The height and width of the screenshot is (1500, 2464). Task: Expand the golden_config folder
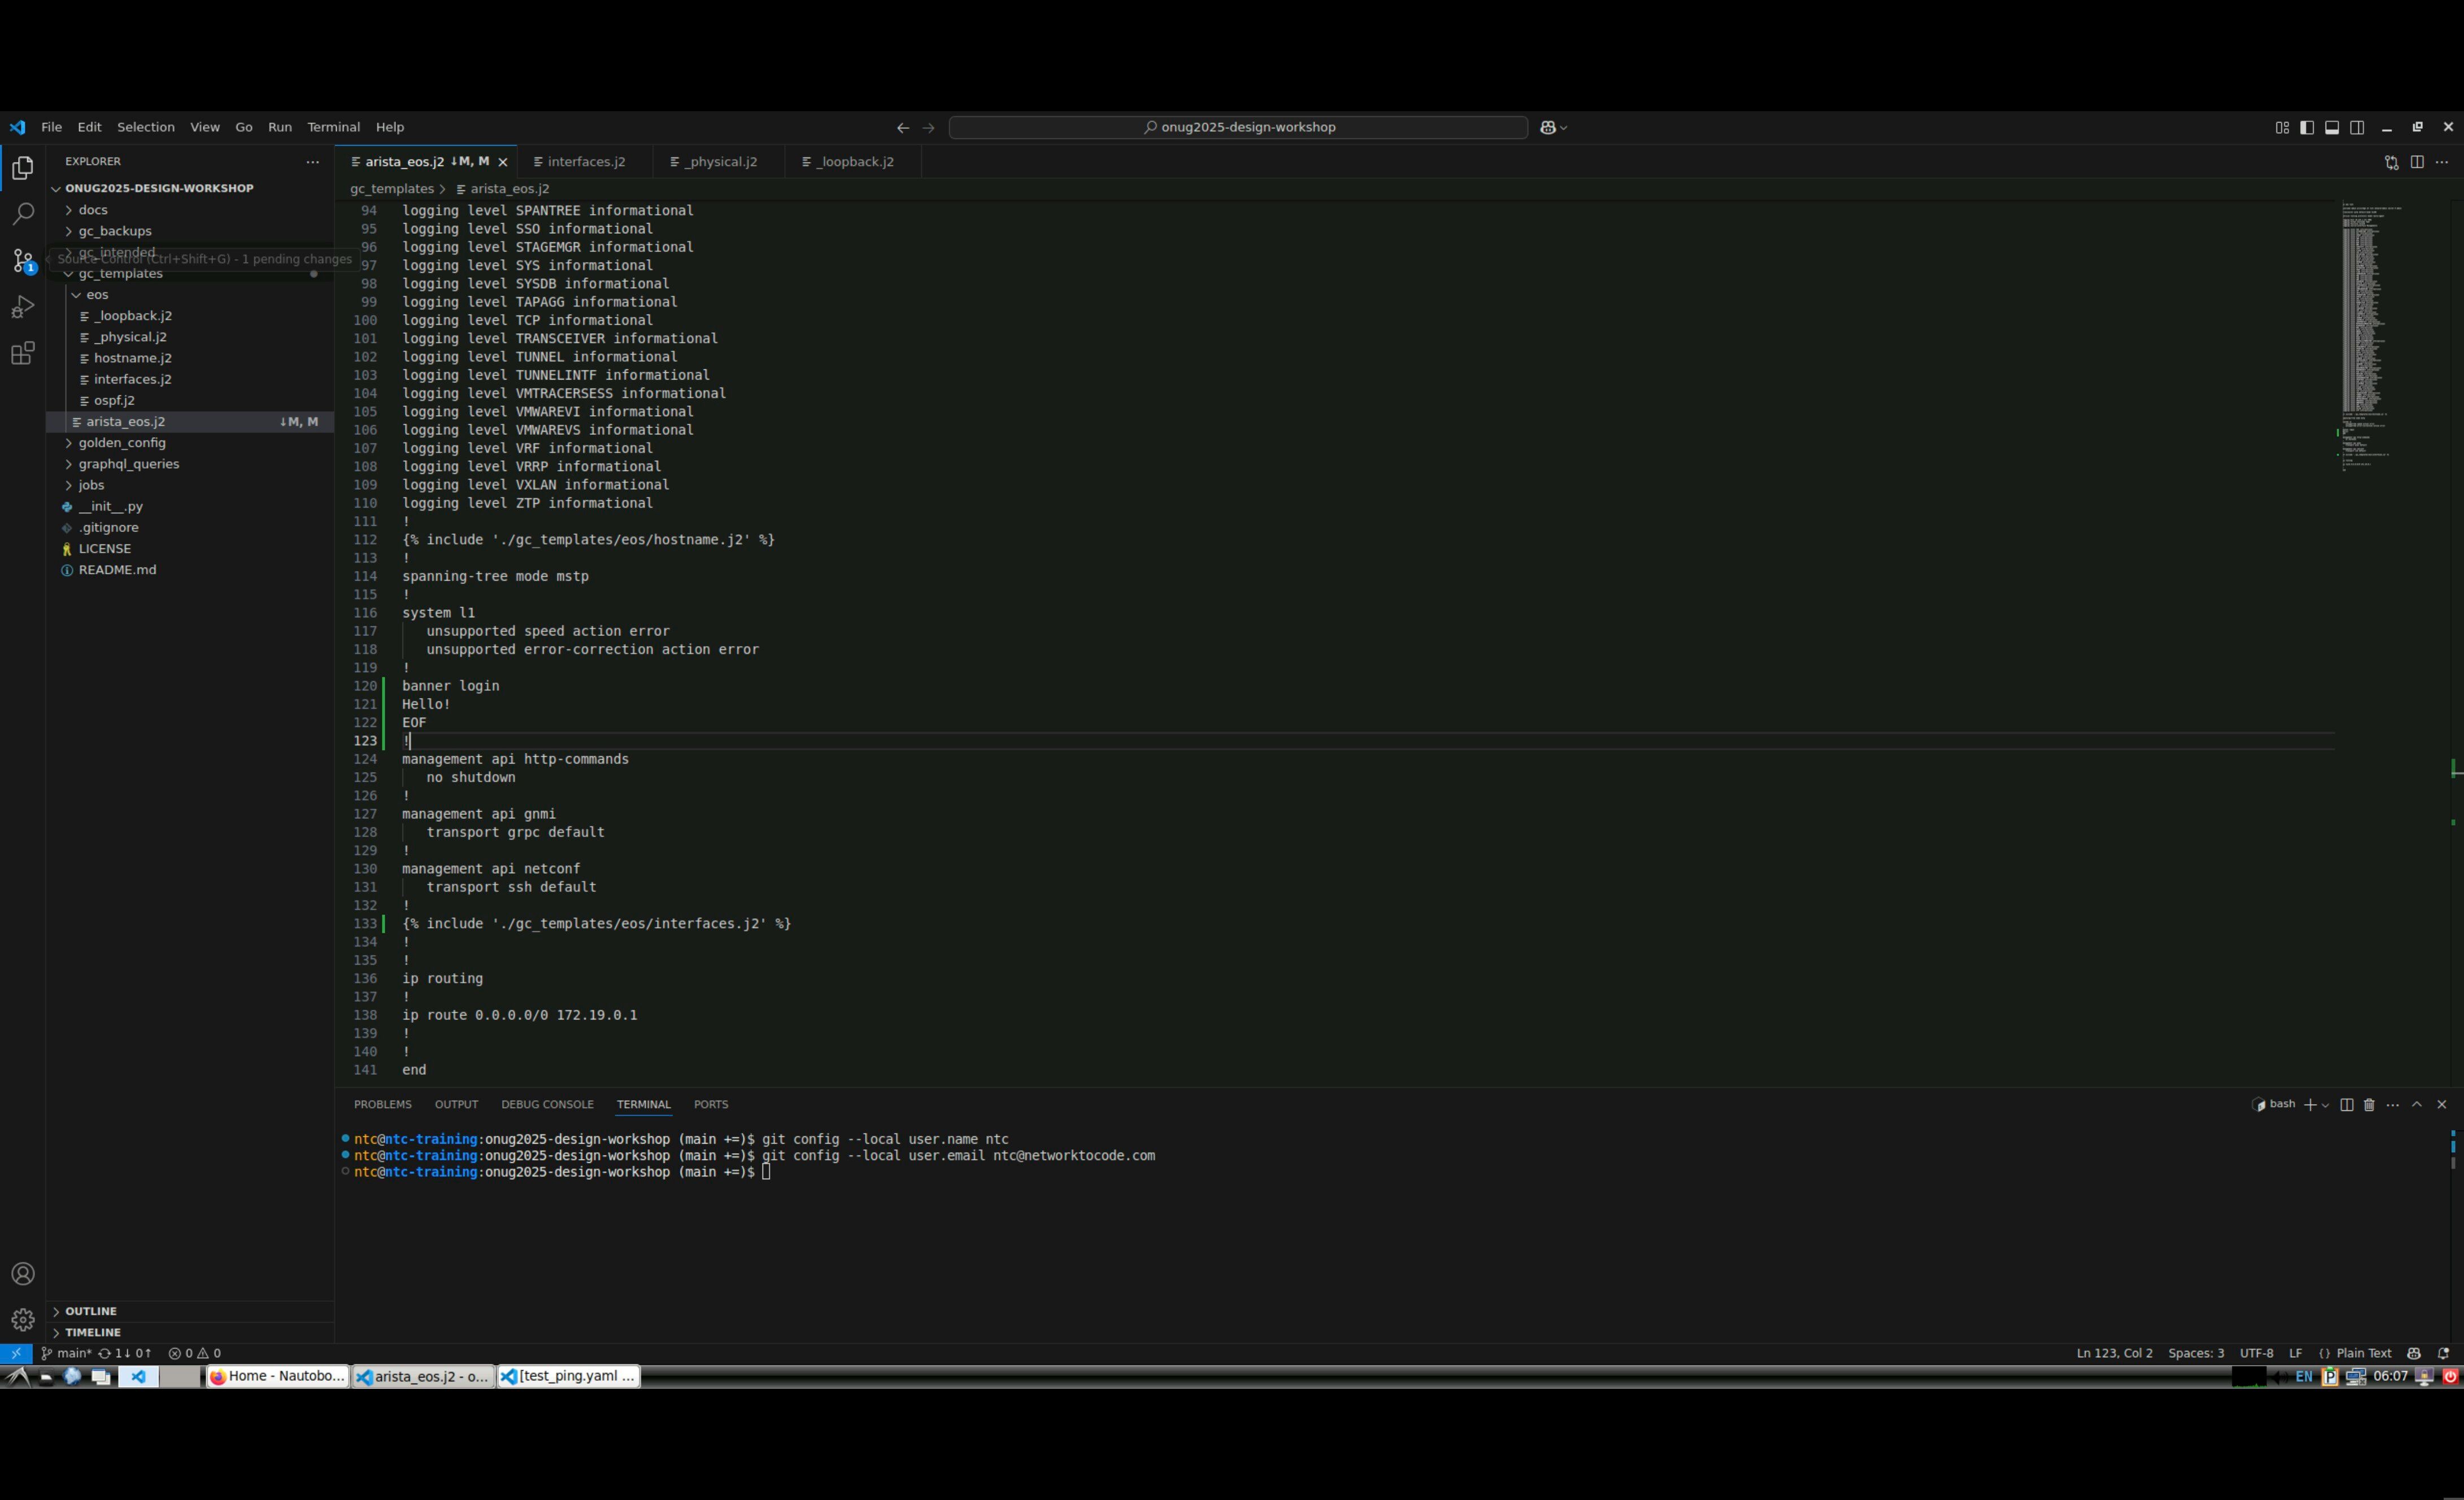pos(122,443)
